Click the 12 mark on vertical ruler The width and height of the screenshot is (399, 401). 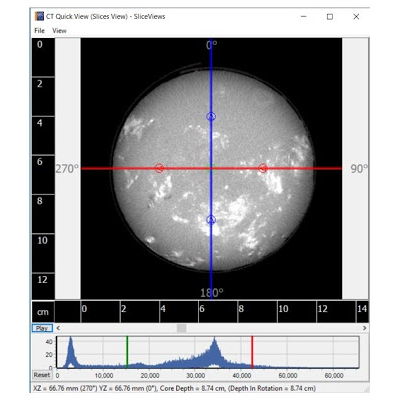[x=42, y=280]
